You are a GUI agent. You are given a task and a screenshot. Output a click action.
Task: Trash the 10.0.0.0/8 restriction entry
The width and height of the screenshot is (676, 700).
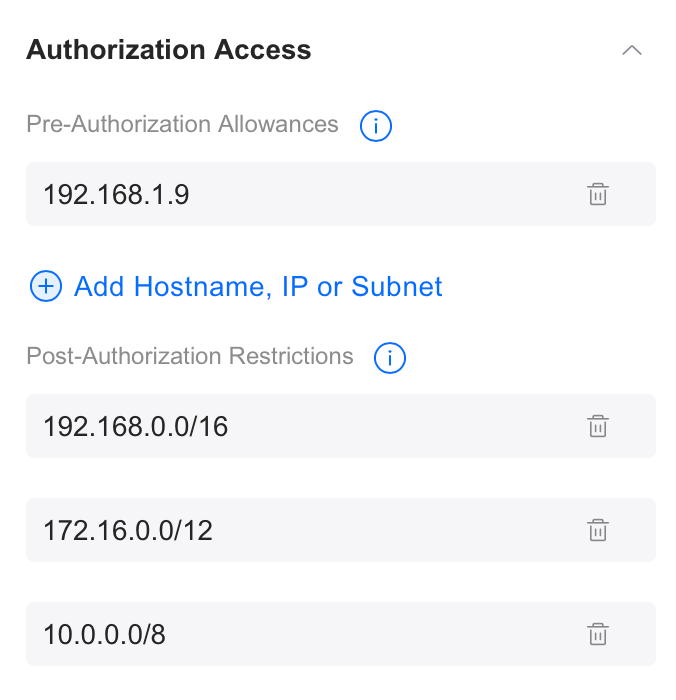[597, 634]
